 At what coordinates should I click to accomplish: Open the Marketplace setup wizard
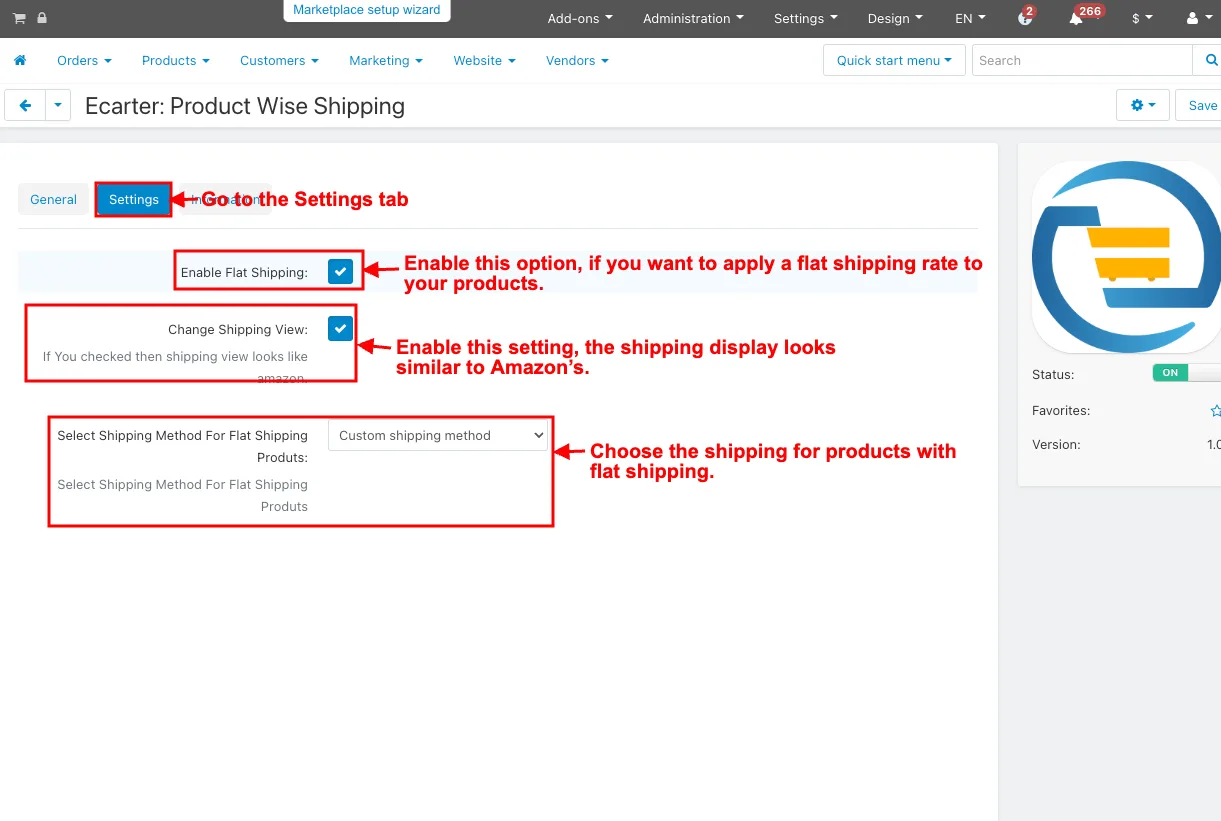[367, 10]
